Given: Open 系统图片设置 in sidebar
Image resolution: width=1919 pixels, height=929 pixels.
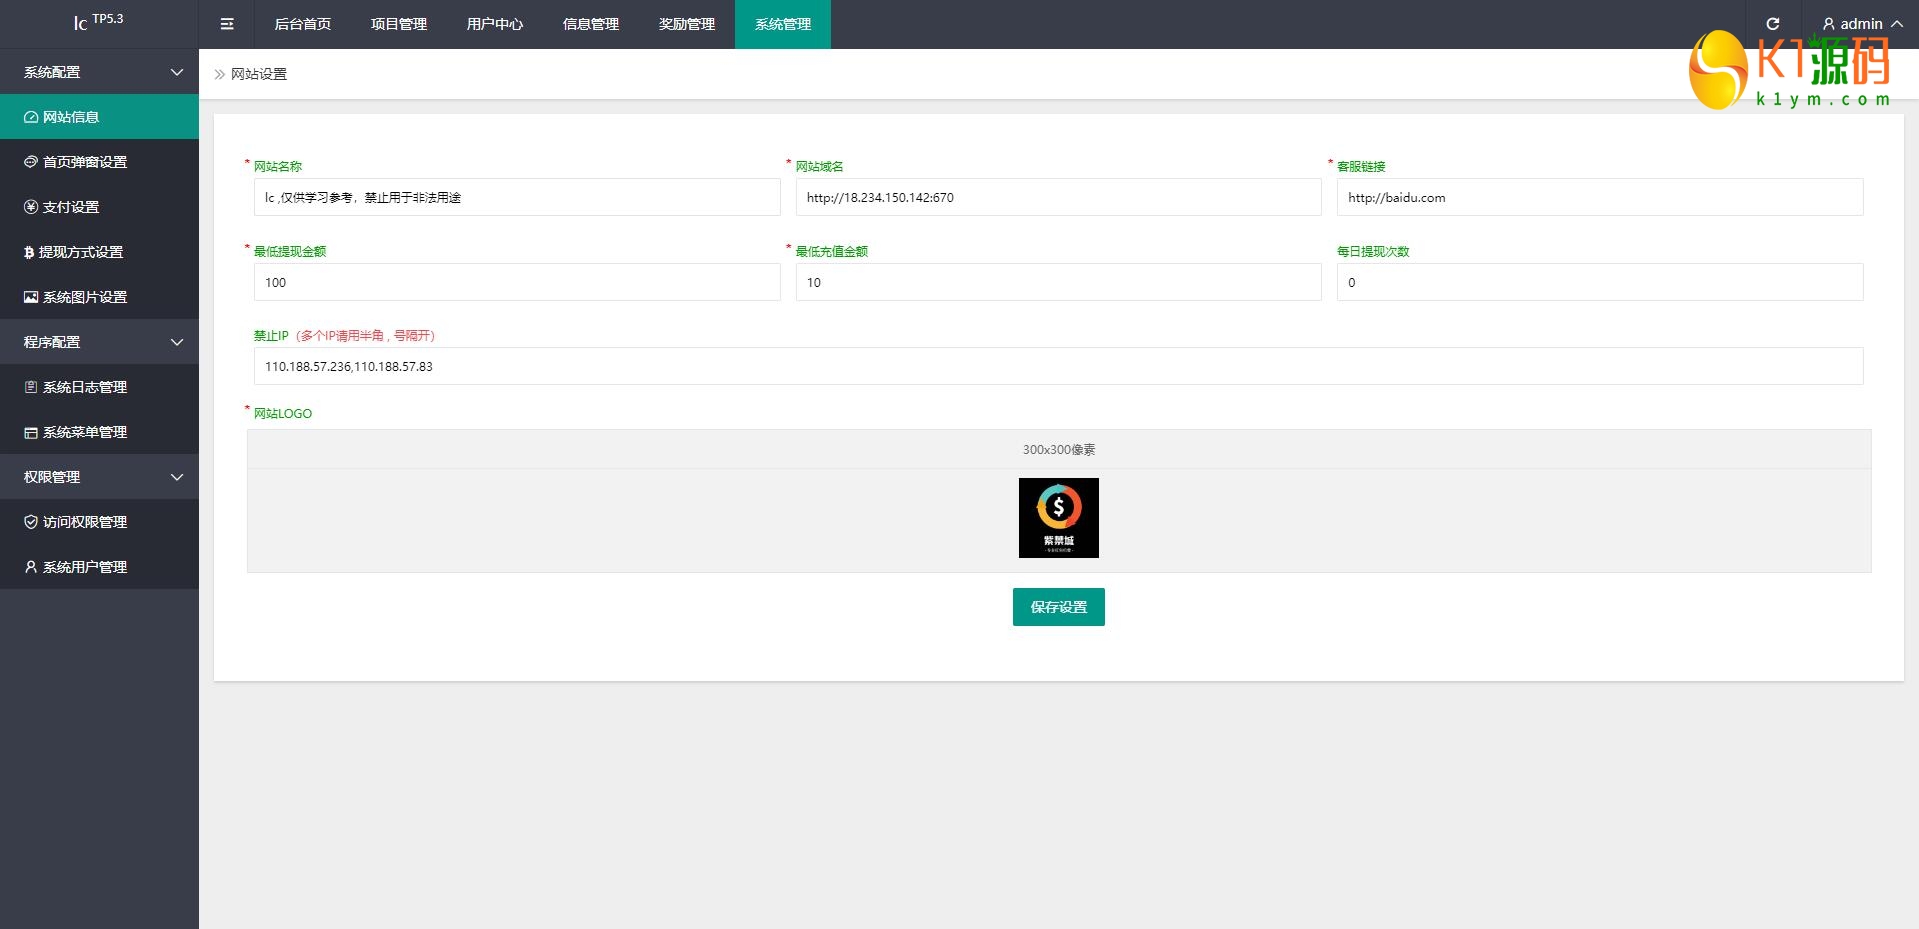Looking at the screenshot, I should (x=99, y=297).
